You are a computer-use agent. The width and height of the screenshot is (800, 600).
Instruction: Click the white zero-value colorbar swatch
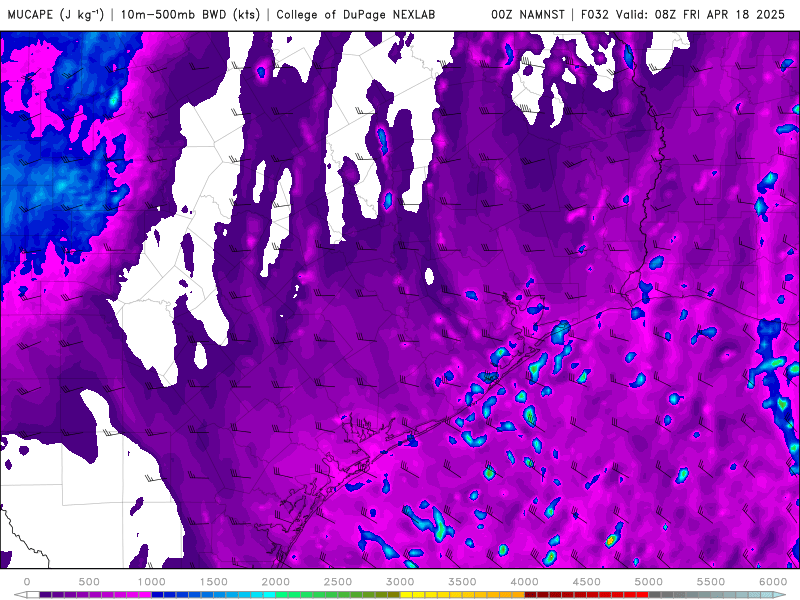point(33,595)
